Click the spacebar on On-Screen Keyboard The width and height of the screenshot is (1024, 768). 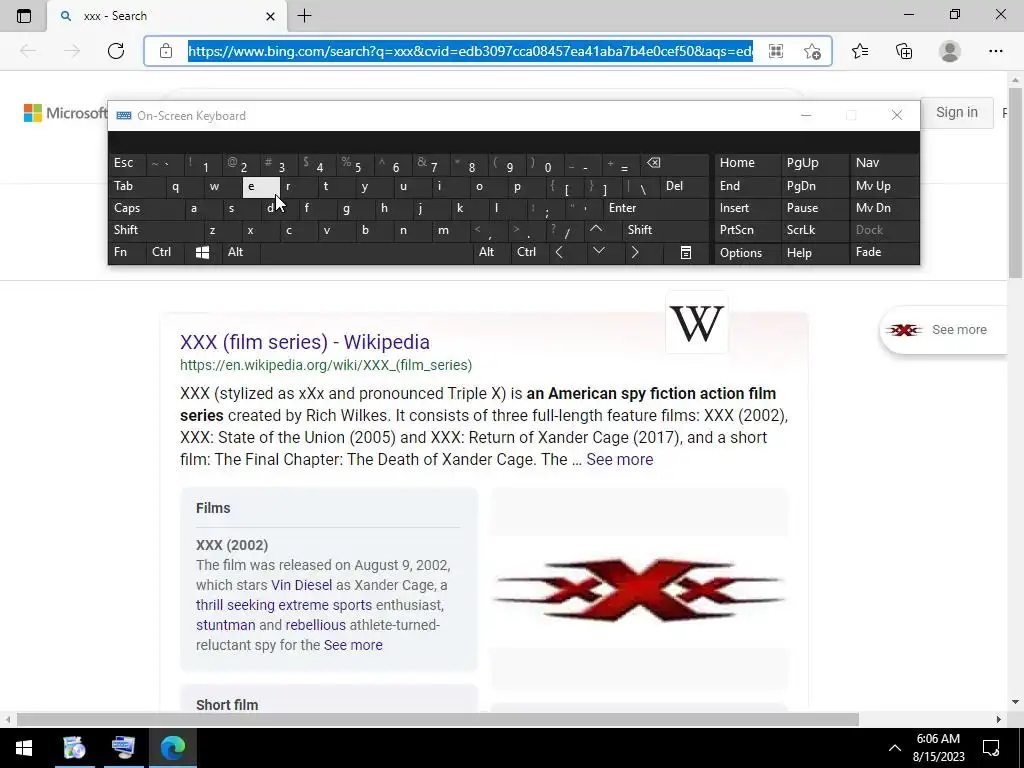pos(367,253)
